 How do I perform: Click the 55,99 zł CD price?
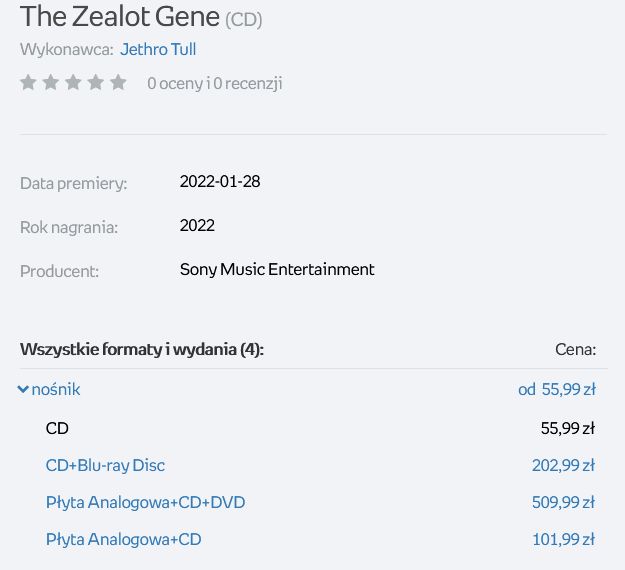568,428
